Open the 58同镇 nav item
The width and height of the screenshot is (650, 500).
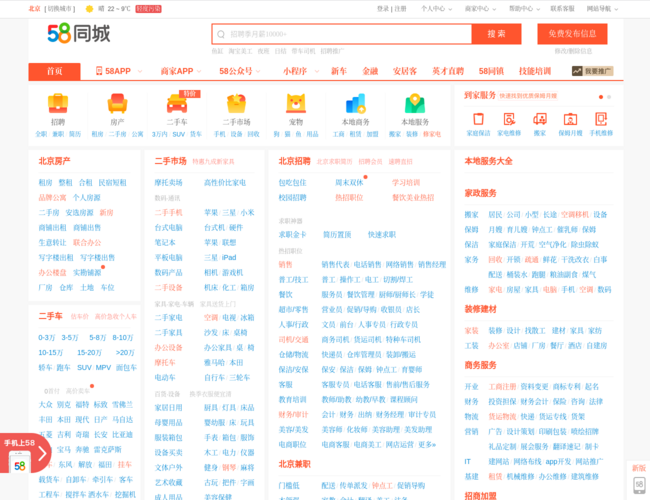491,71
